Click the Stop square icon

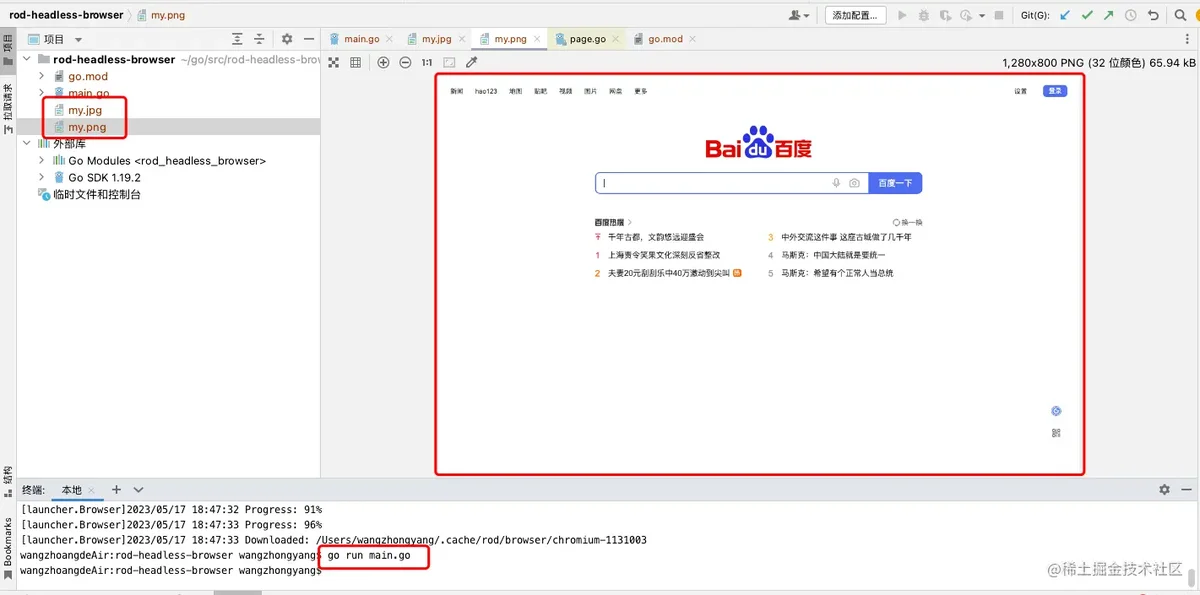tap(998, 15)
